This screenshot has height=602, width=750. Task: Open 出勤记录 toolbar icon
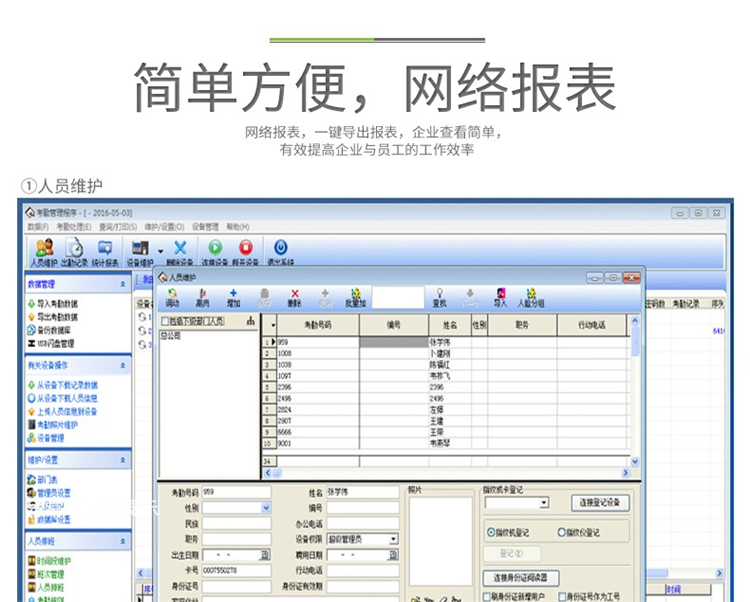[74, 252]
